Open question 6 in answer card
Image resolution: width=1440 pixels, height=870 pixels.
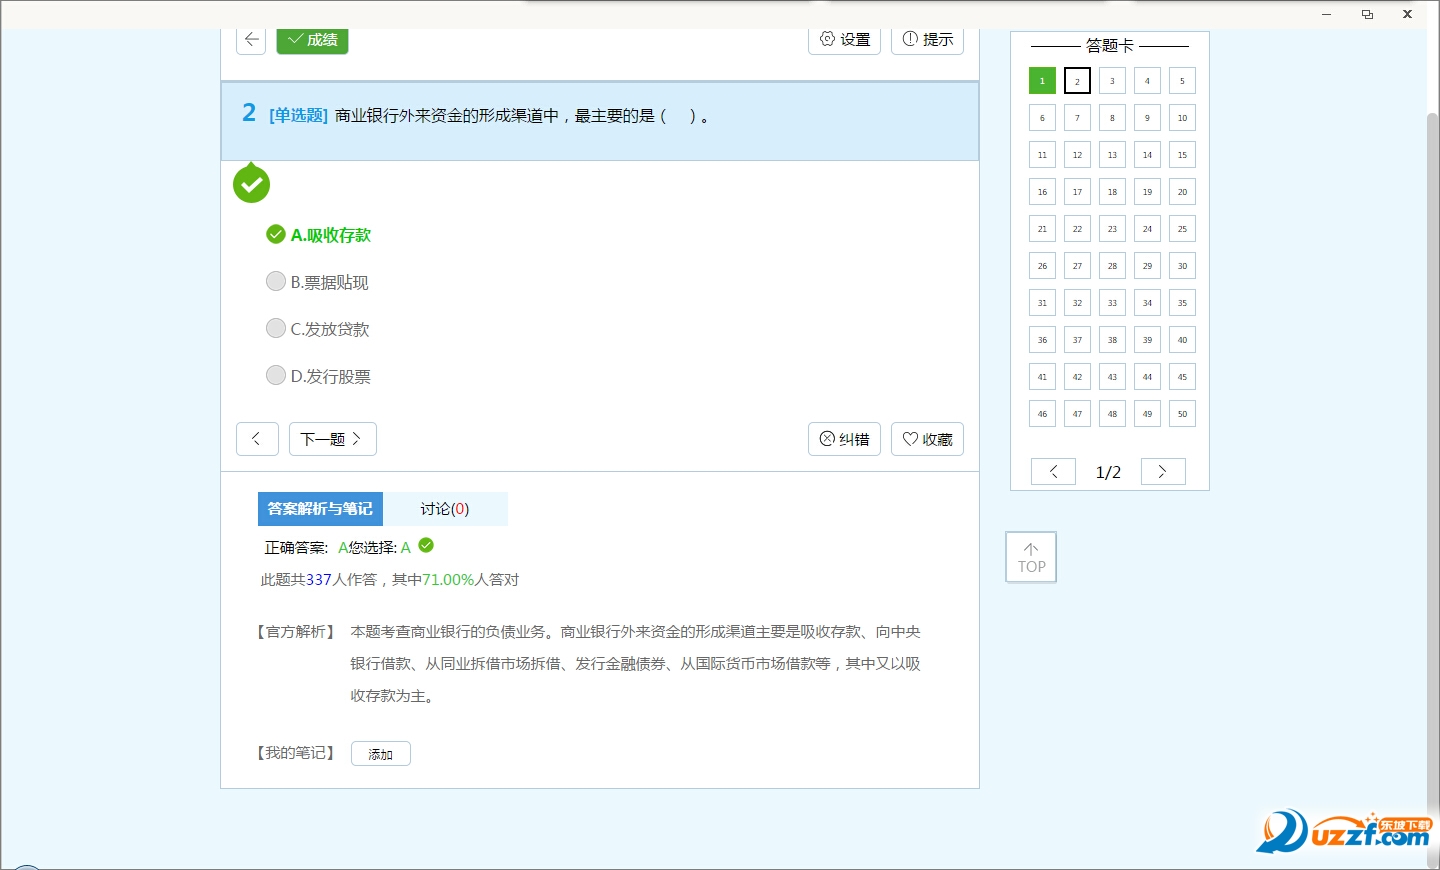coord(1042,118)
